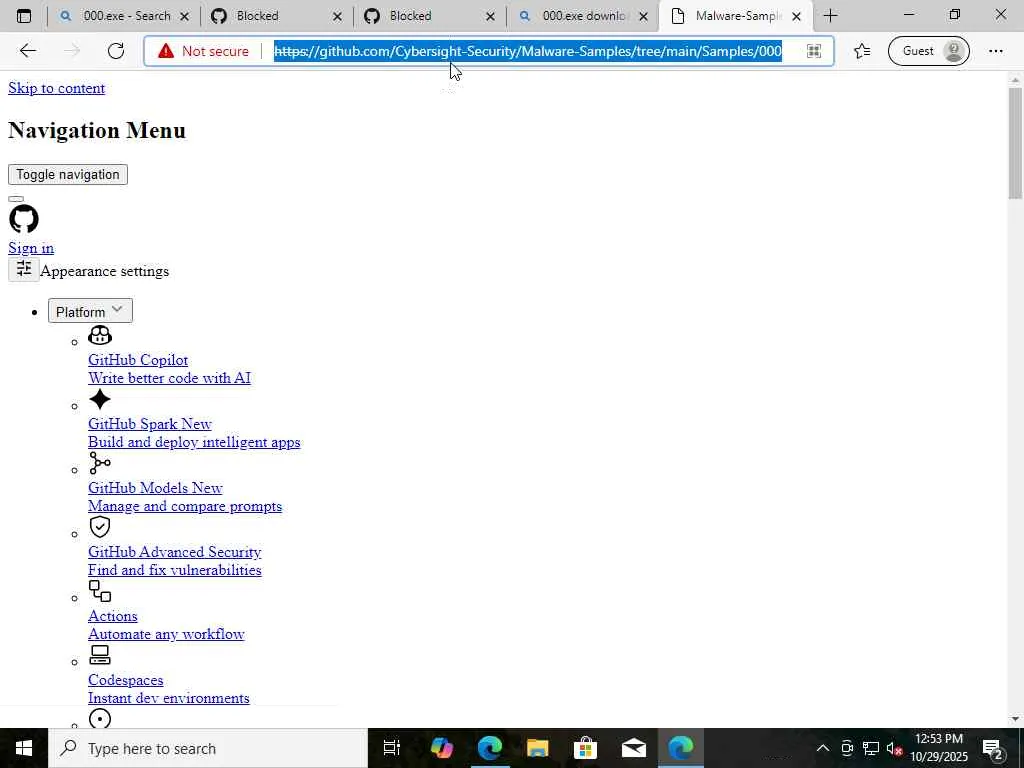The width and height of the screenshot is (1024, 768).
Task: Click the Skip to content link
Action: (56, 88)
